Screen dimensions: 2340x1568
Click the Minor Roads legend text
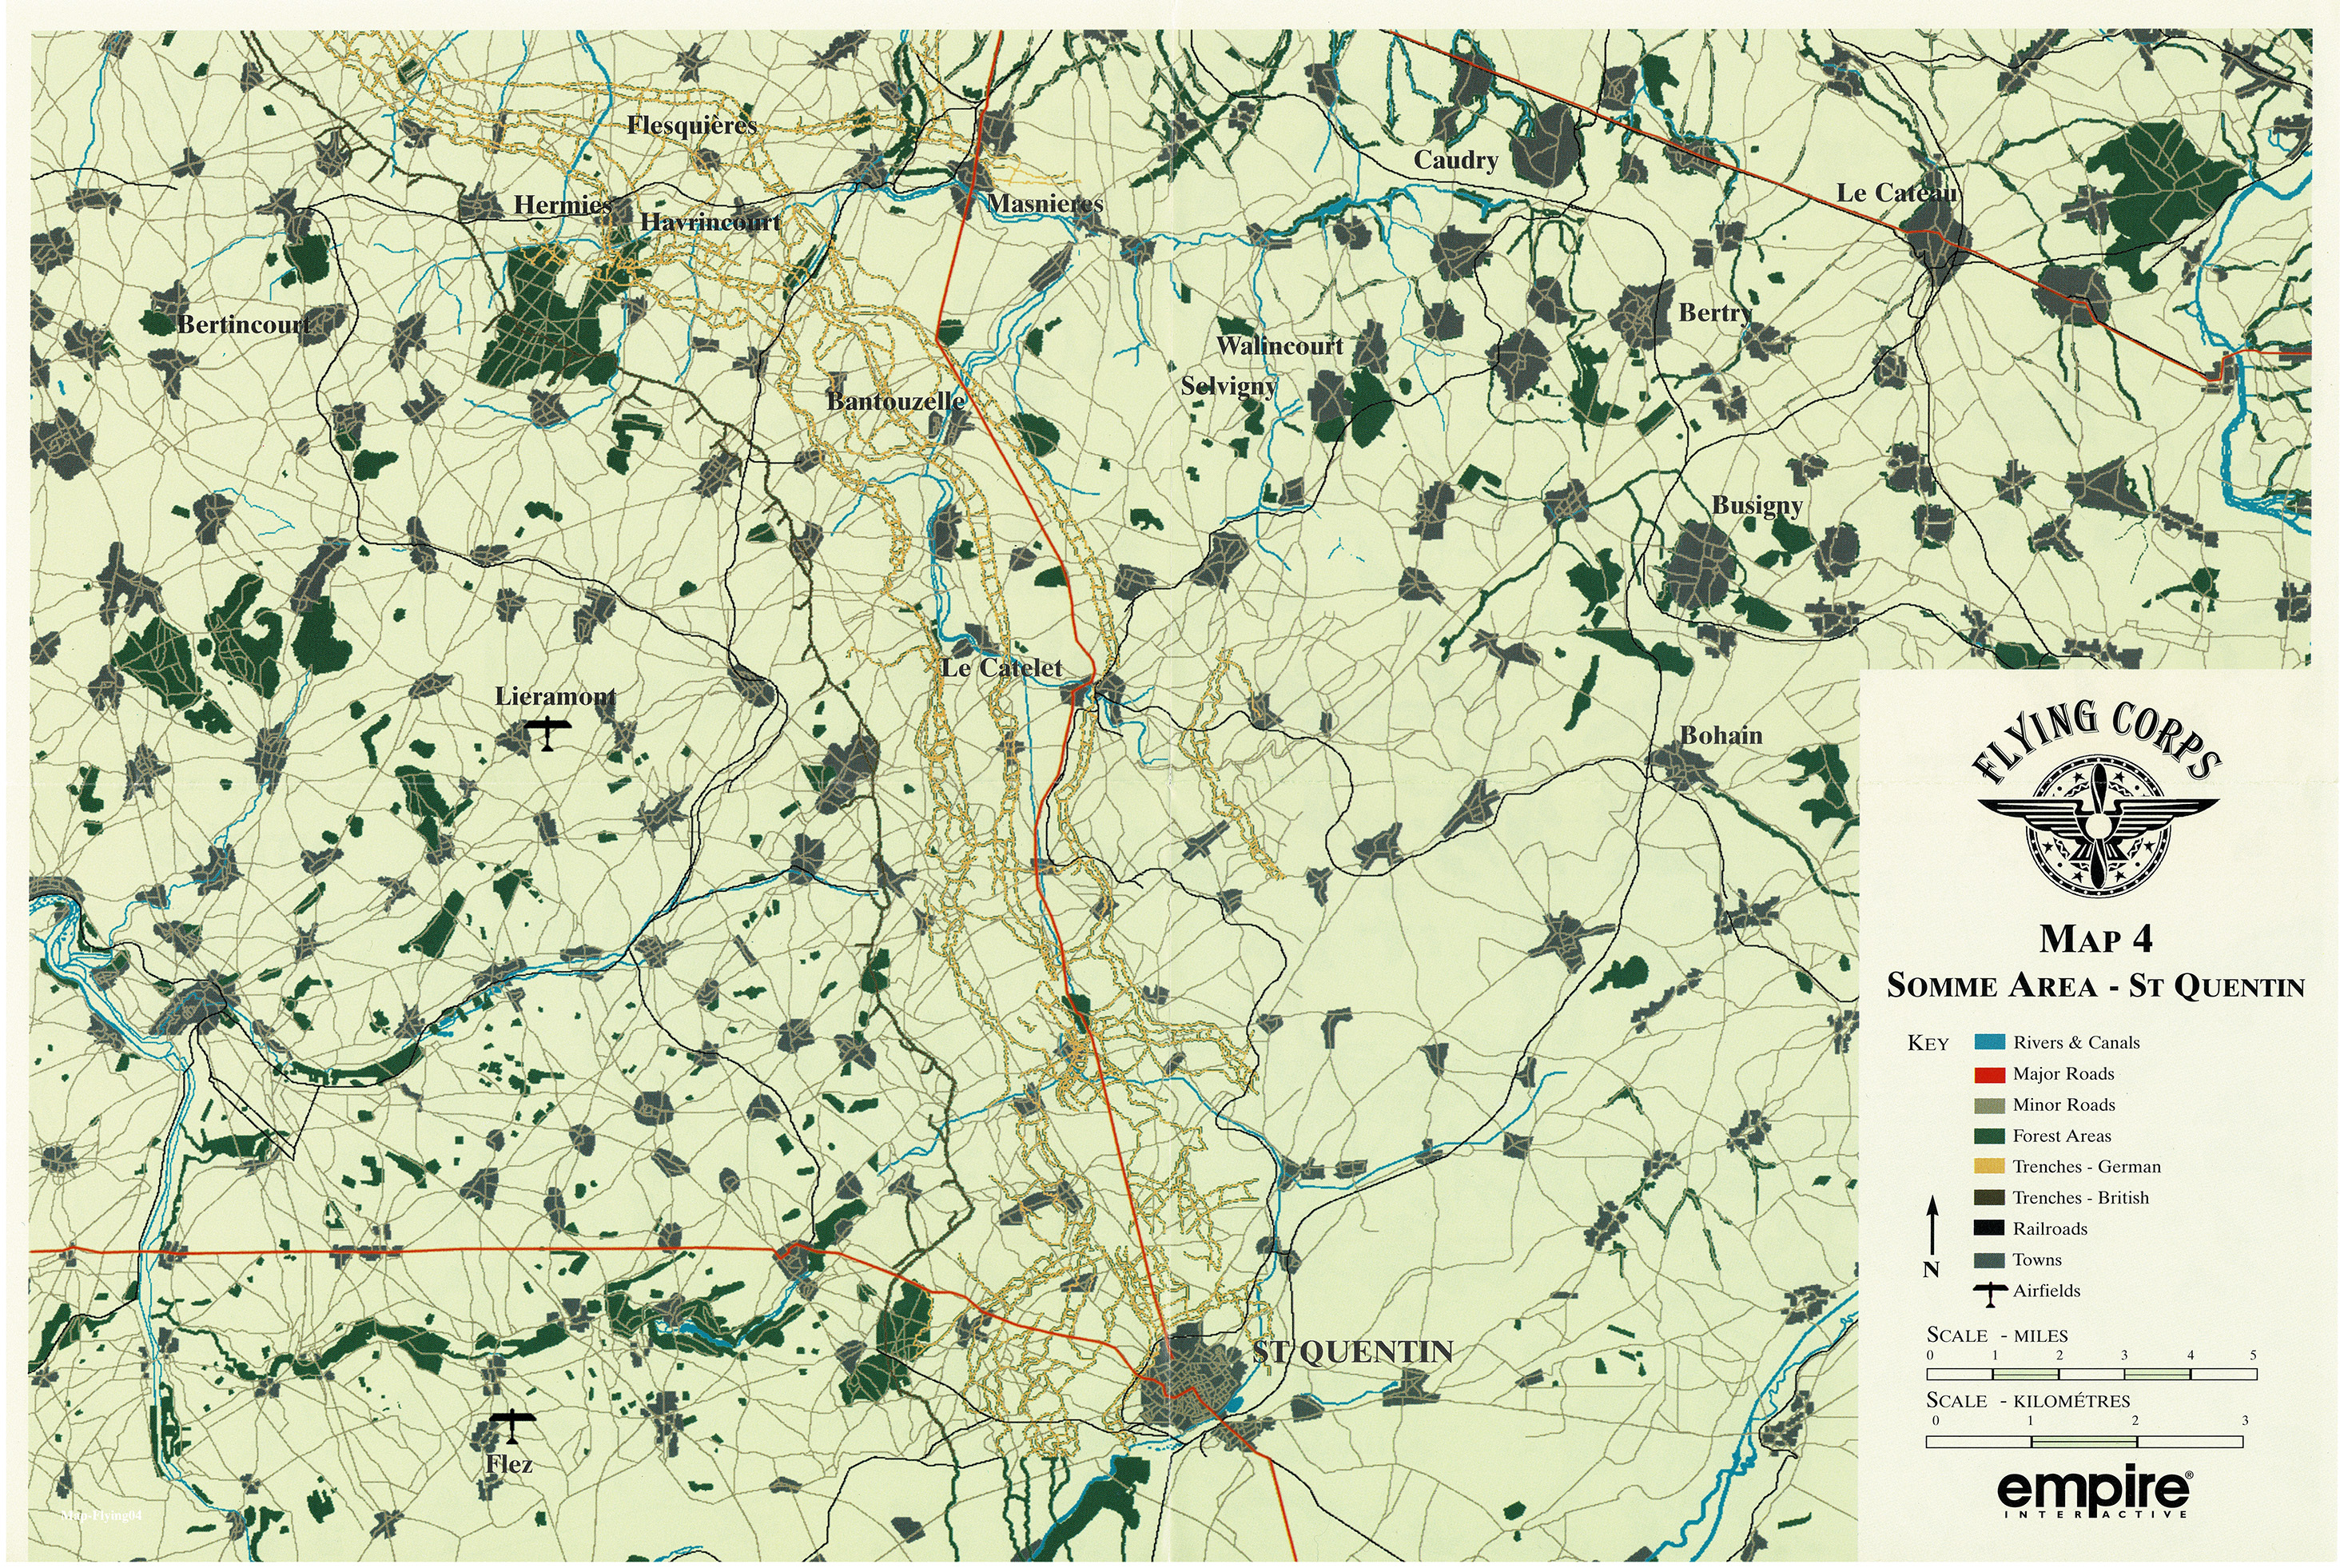[2064, 1105]
